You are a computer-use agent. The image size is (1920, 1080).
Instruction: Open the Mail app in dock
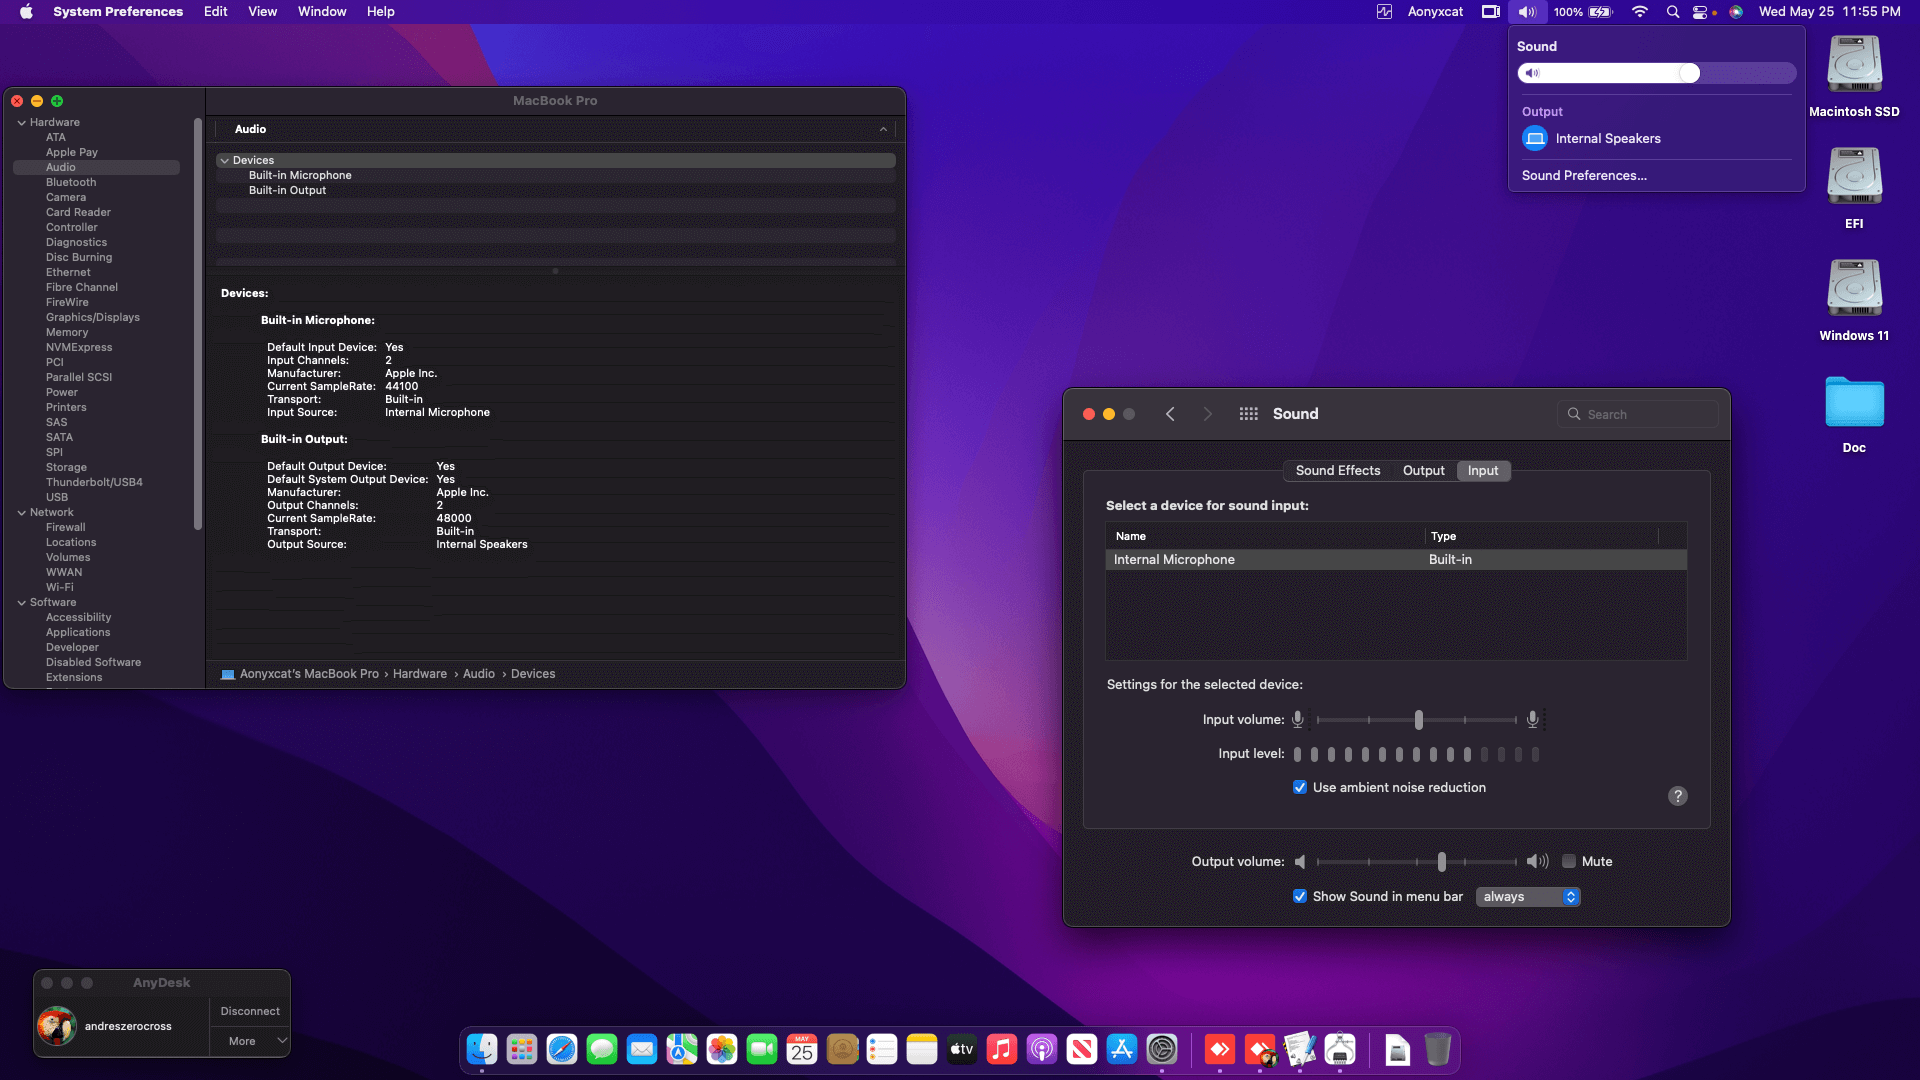pos(642,1049)
